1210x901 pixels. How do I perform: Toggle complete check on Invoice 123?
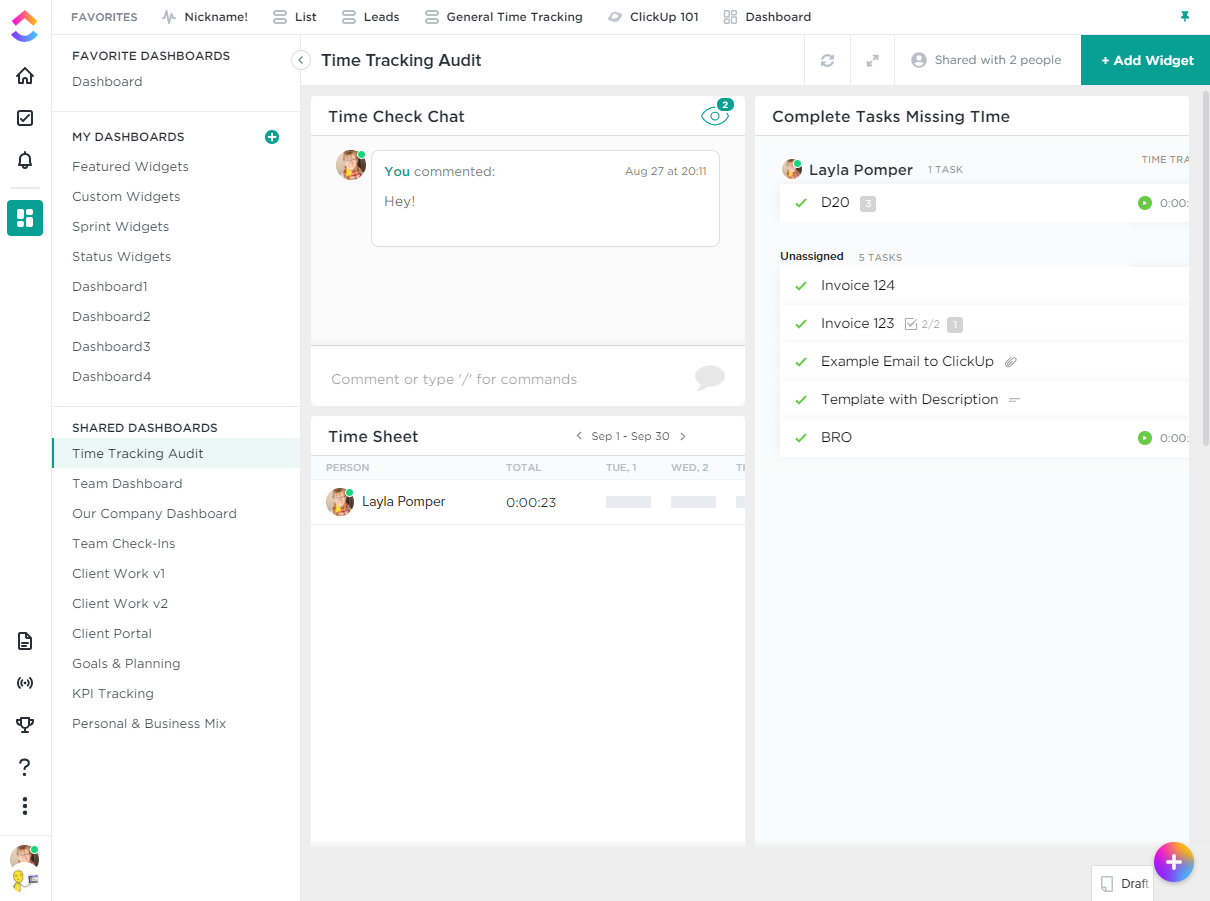pos(800,324)
